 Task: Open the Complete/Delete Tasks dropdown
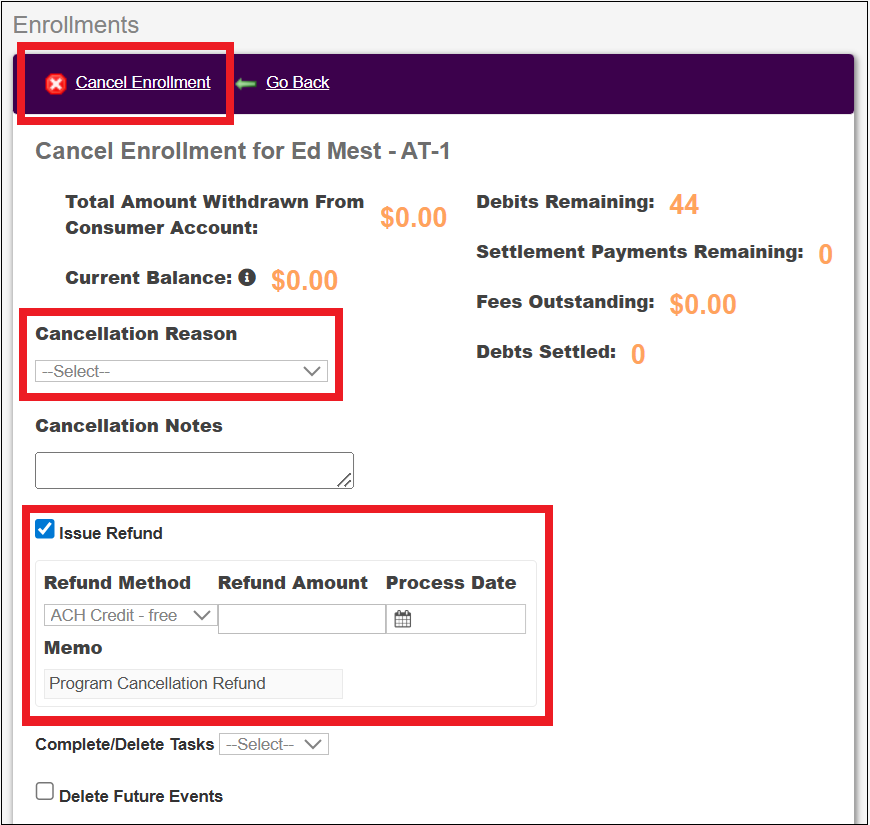273,744
